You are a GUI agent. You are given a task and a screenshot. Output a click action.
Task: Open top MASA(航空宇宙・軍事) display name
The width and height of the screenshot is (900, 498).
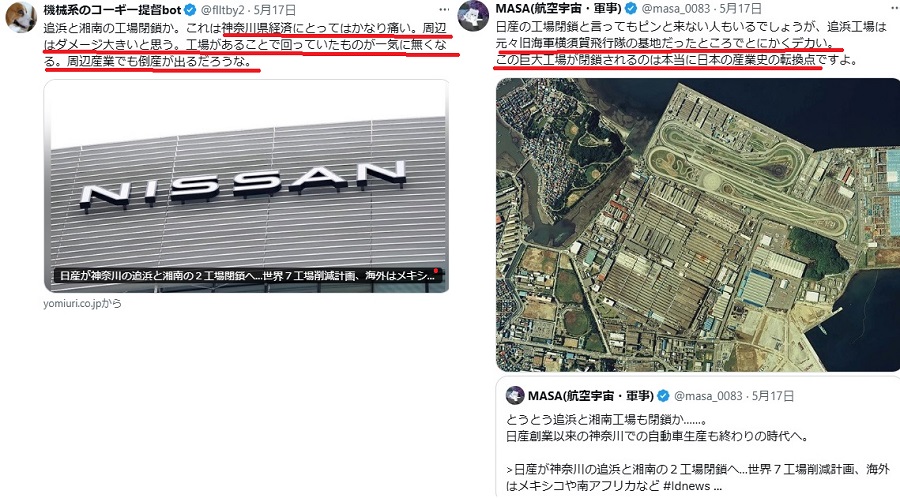[558, 9]
